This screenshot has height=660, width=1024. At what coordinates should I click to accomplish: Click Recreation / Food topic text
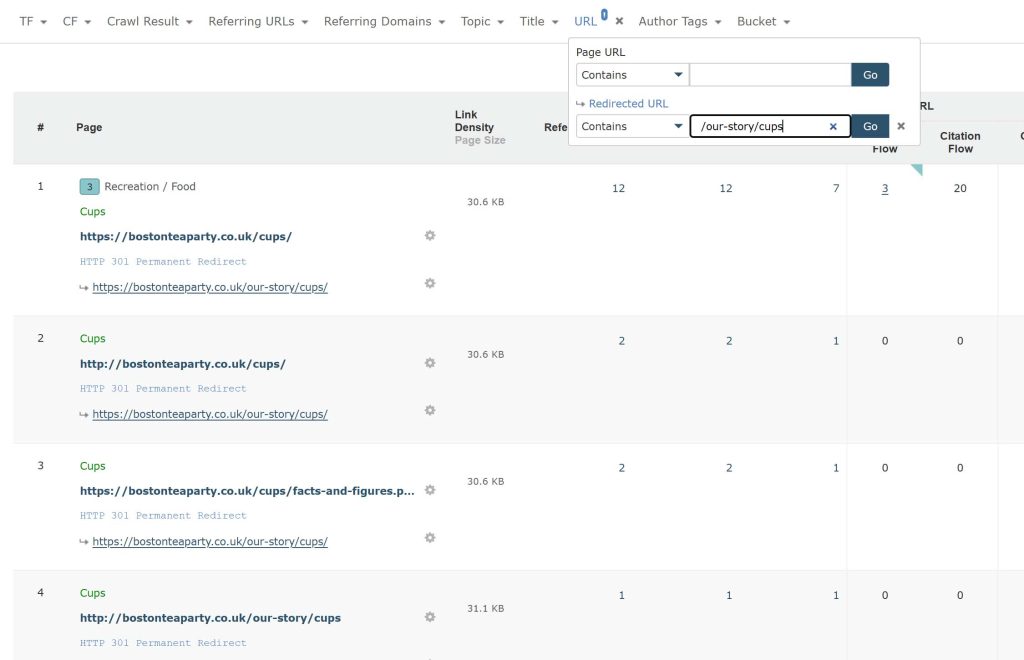(x=150, y=187)
